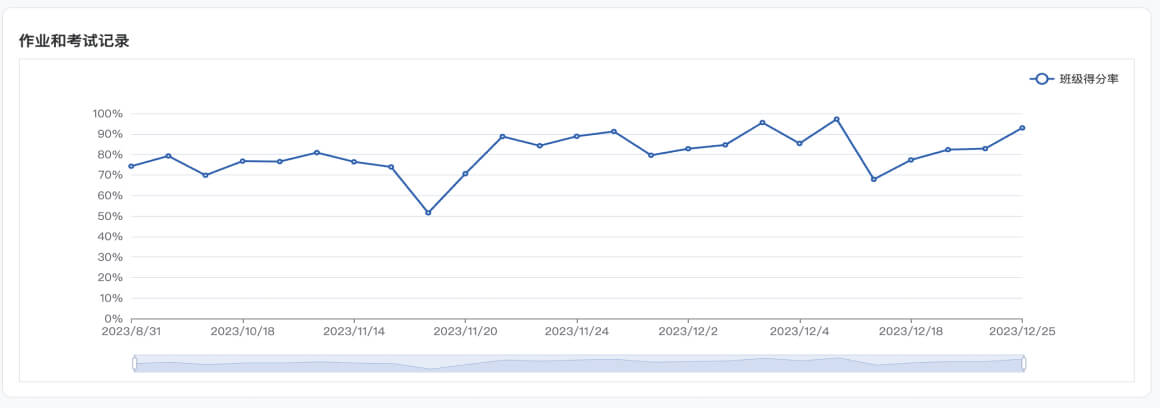Select the last data point at 2023/12/25
1160x408 pixels.
[1022, 128]
